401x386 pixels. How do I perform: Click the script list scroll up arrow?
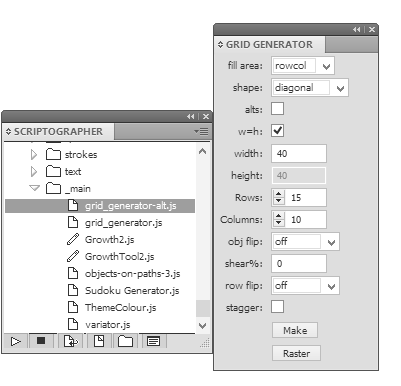pyautogui.click(x=202, y=151)
